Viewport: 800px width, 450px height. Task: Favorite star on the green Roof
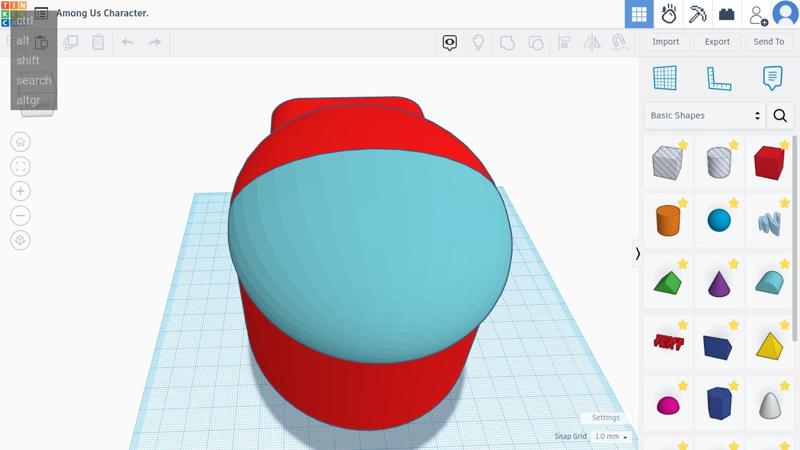coord(683,264)
